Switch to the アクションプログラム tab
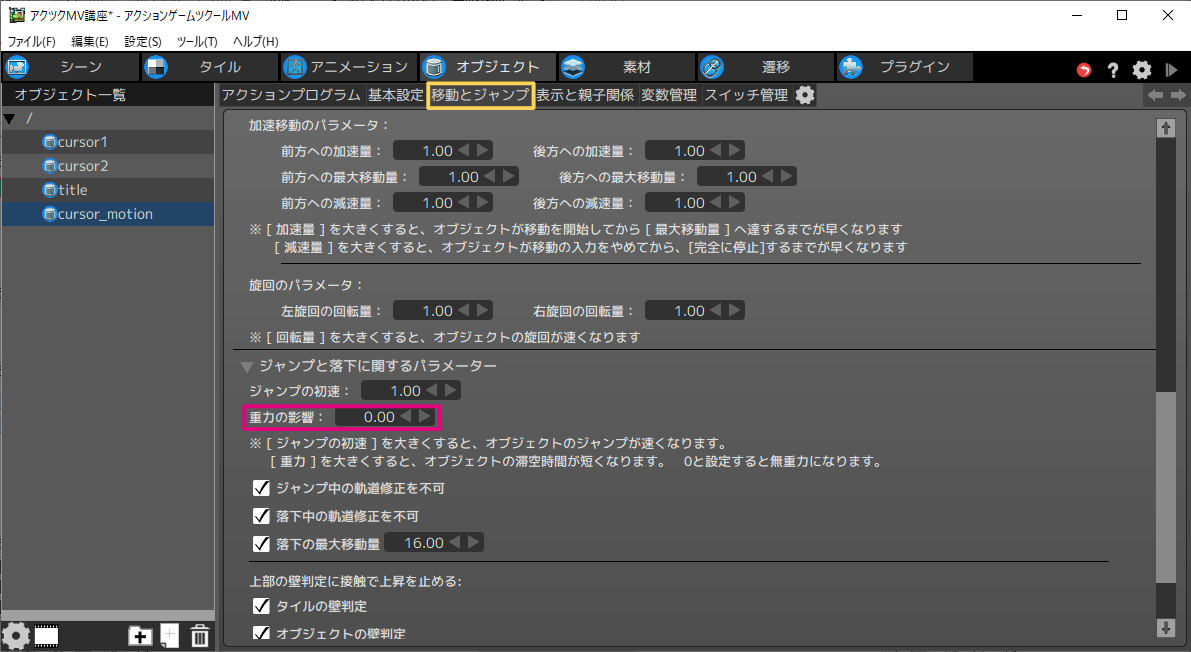 point(290,96)
